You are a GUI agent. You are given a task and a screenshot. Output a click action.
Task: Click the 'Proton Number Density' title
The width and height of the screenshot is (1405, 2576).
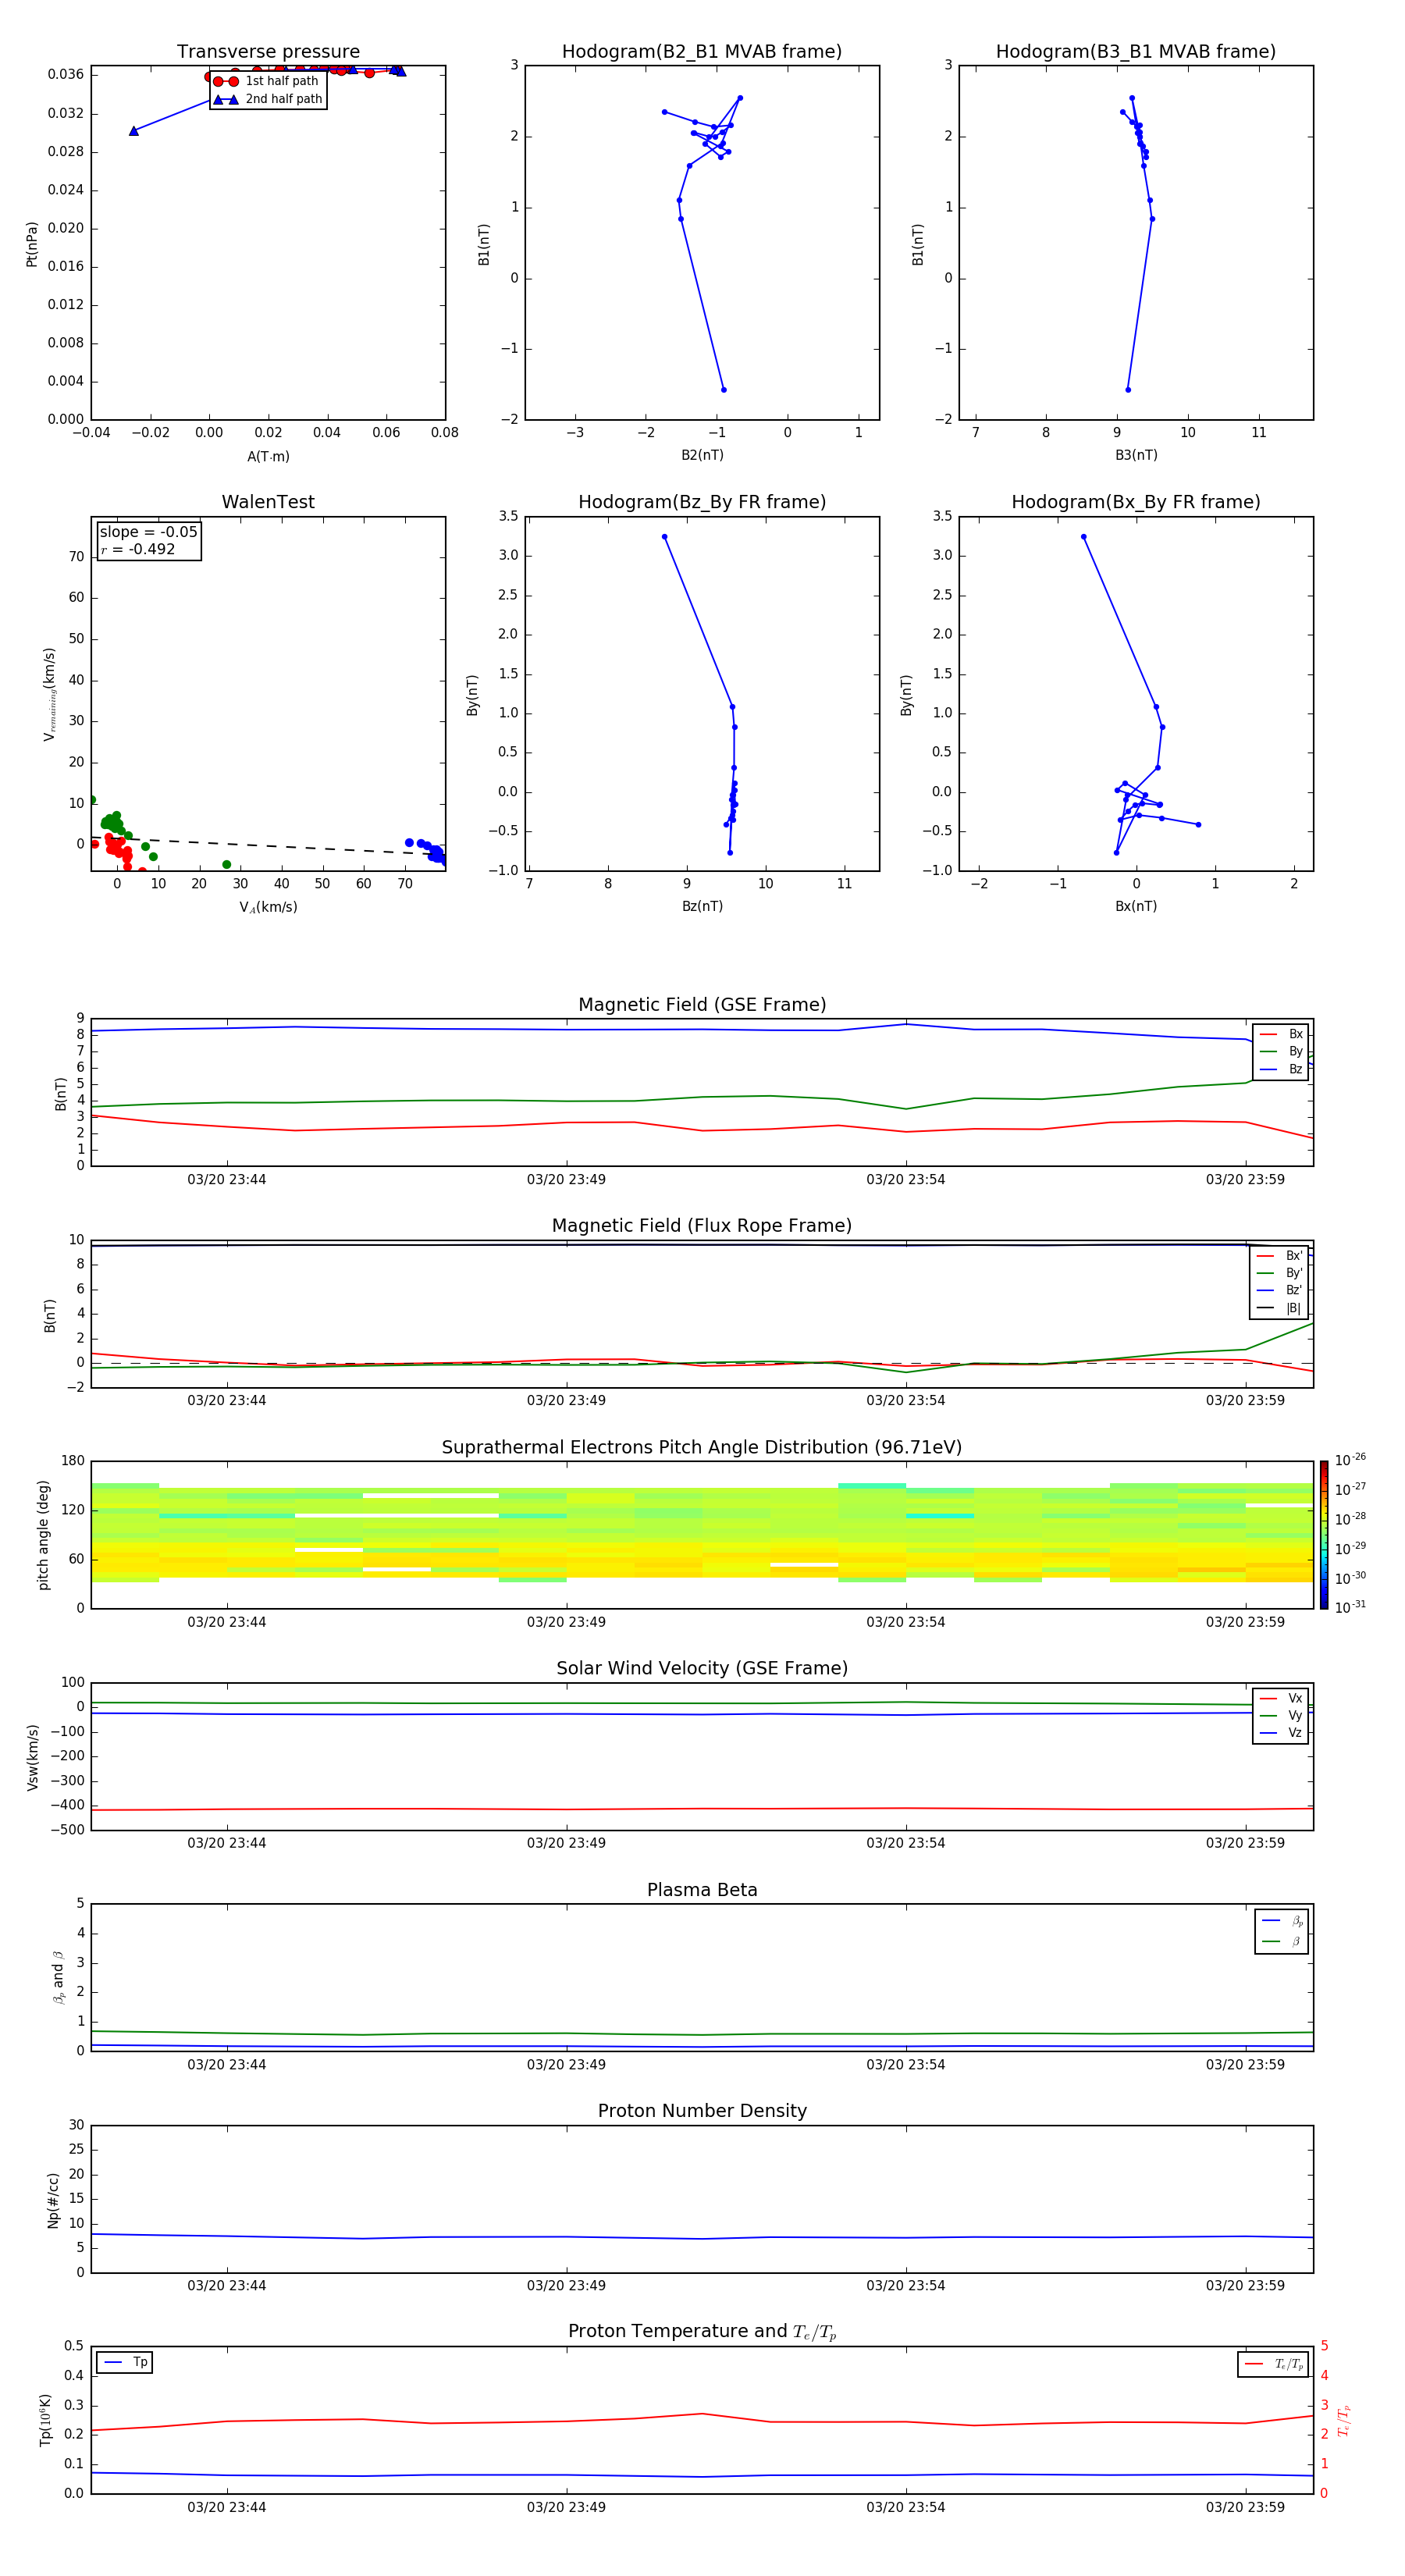pos(702,2111)
